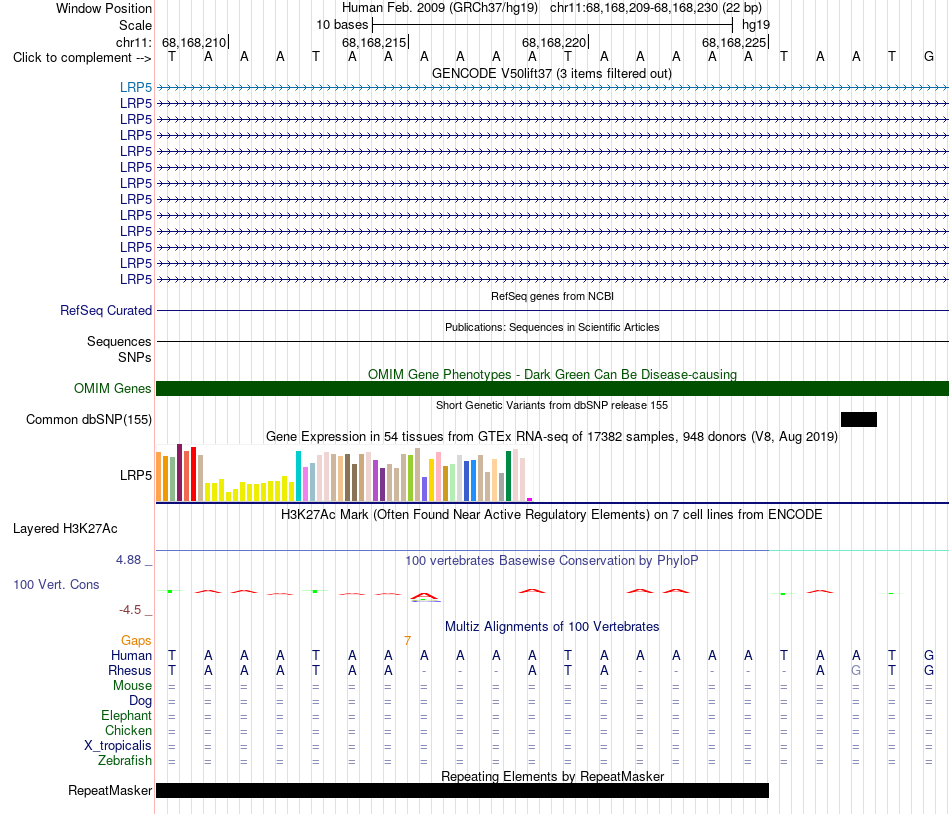Click the chr11 ruler label
This screenshot has width=950, height=814.
tap(133, 42)
